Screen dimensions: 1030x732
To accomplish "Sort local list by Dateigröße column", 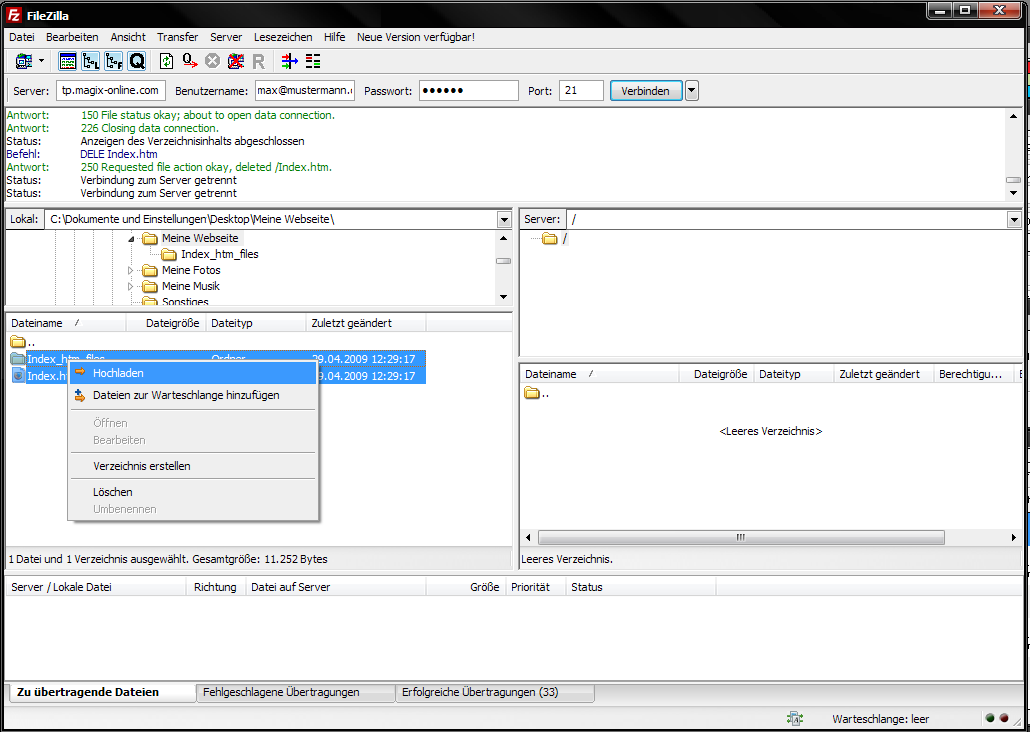I will [166, 323].
